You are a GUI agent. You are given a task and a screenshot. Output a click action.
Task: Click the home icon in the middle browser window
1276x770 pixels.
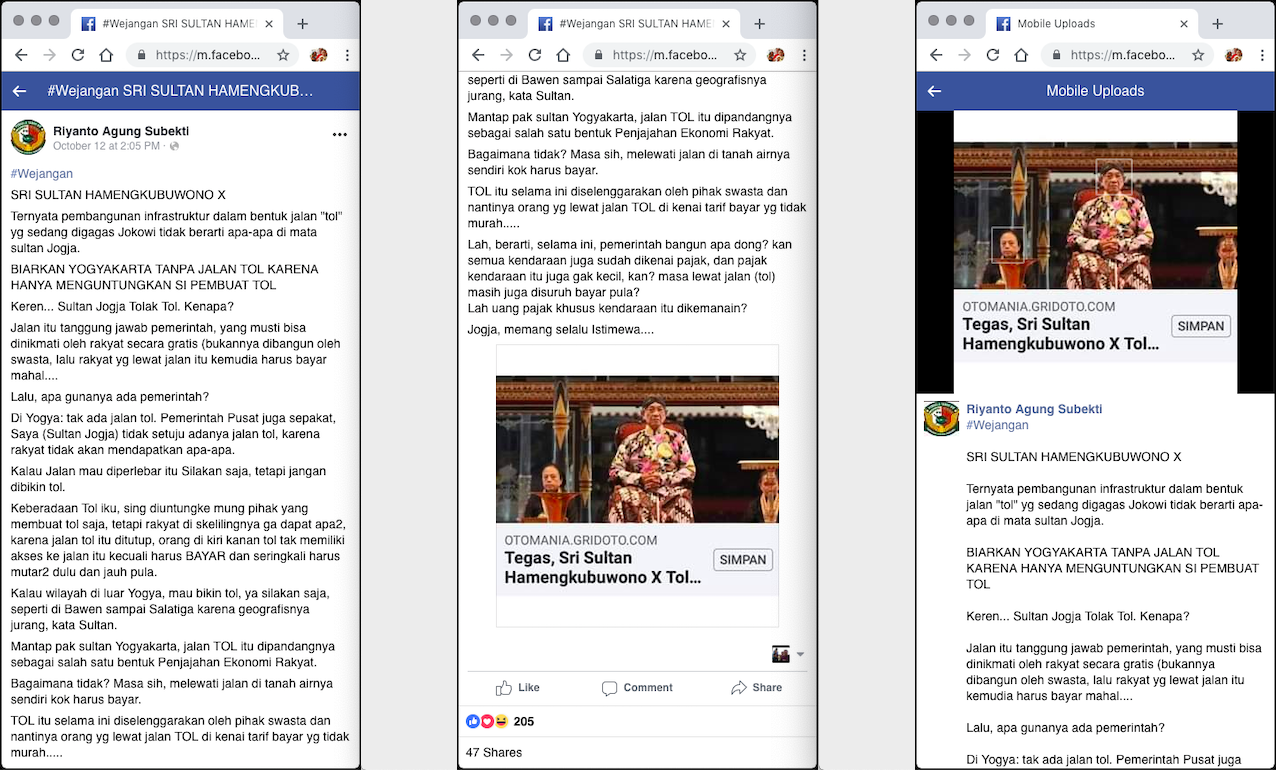click(563, 56)
